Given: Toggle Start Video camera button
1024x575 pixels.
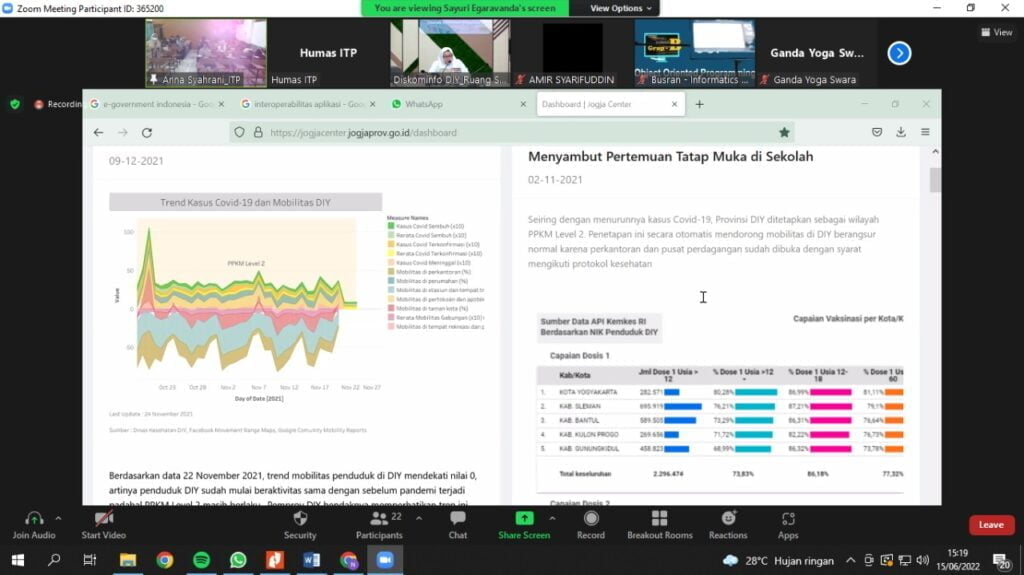Looking at the screenshot, I should (104, 519).
